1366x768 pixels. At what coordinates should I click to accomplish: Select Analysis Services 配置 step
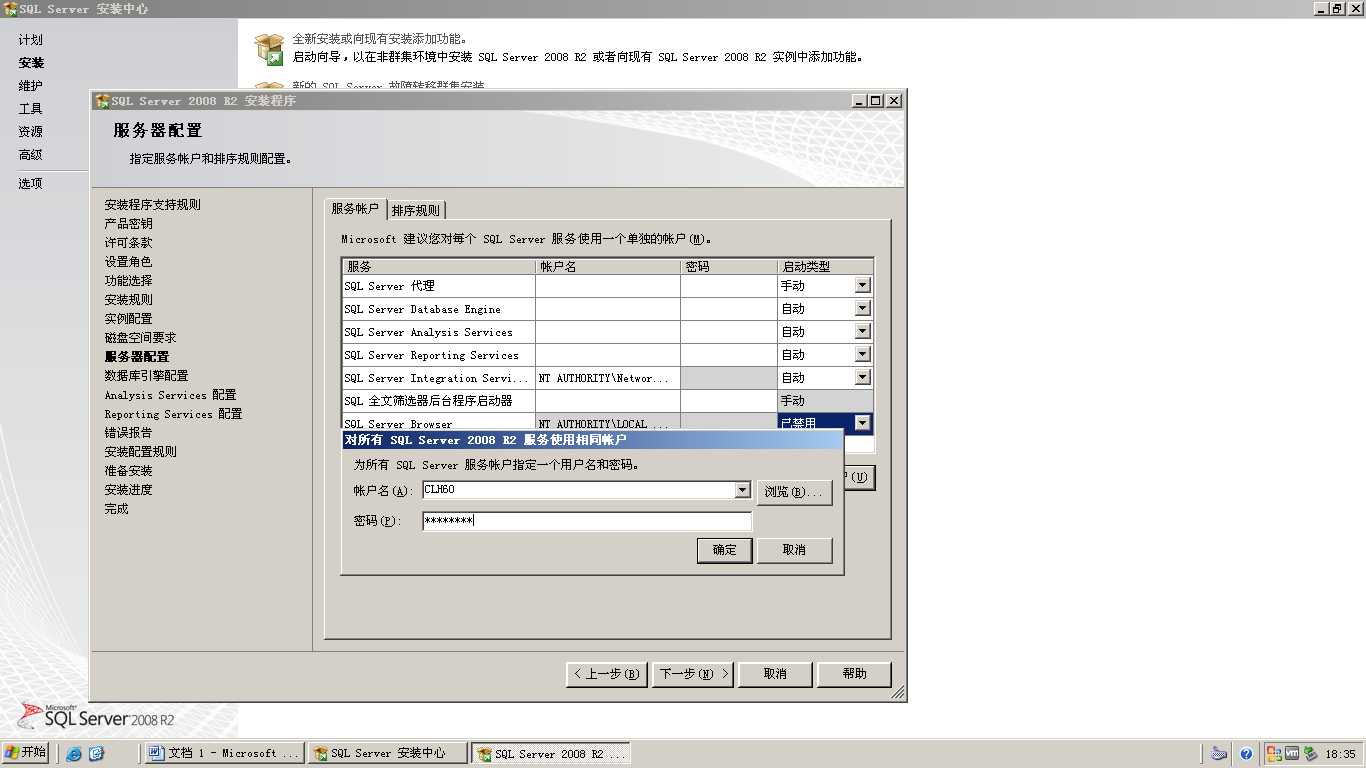[170, 395]
